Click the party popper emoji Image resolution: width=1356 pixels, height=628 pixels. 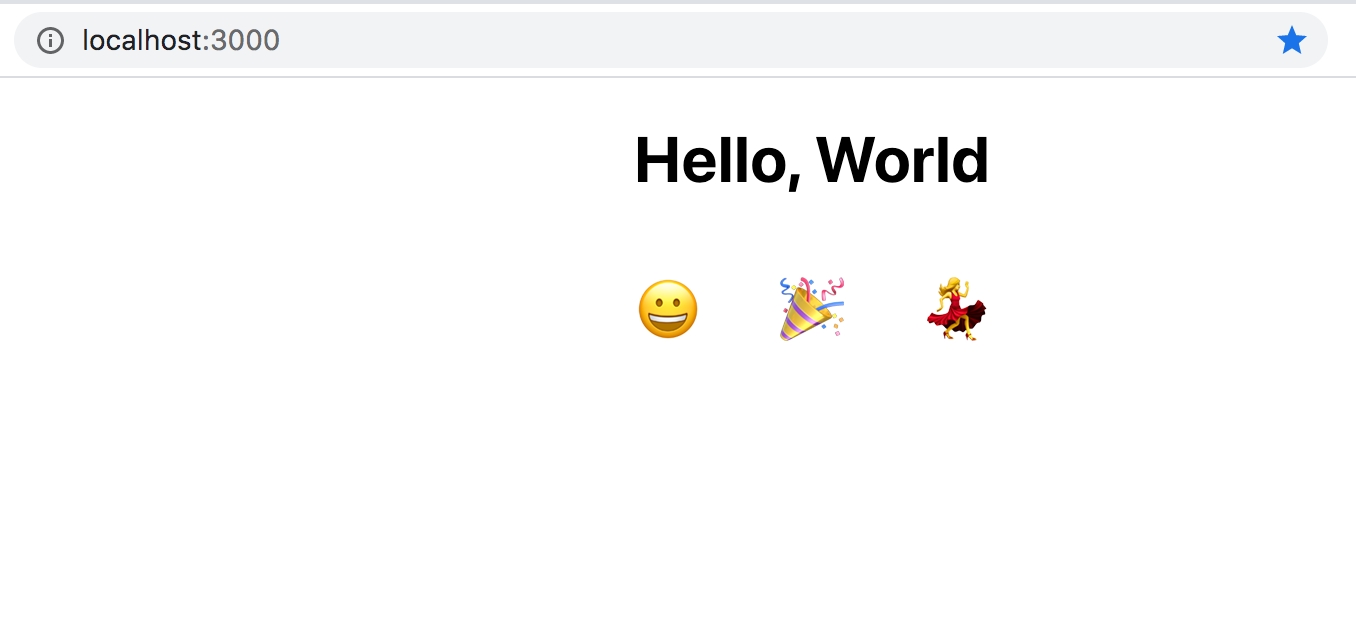(x=812, y=309)
